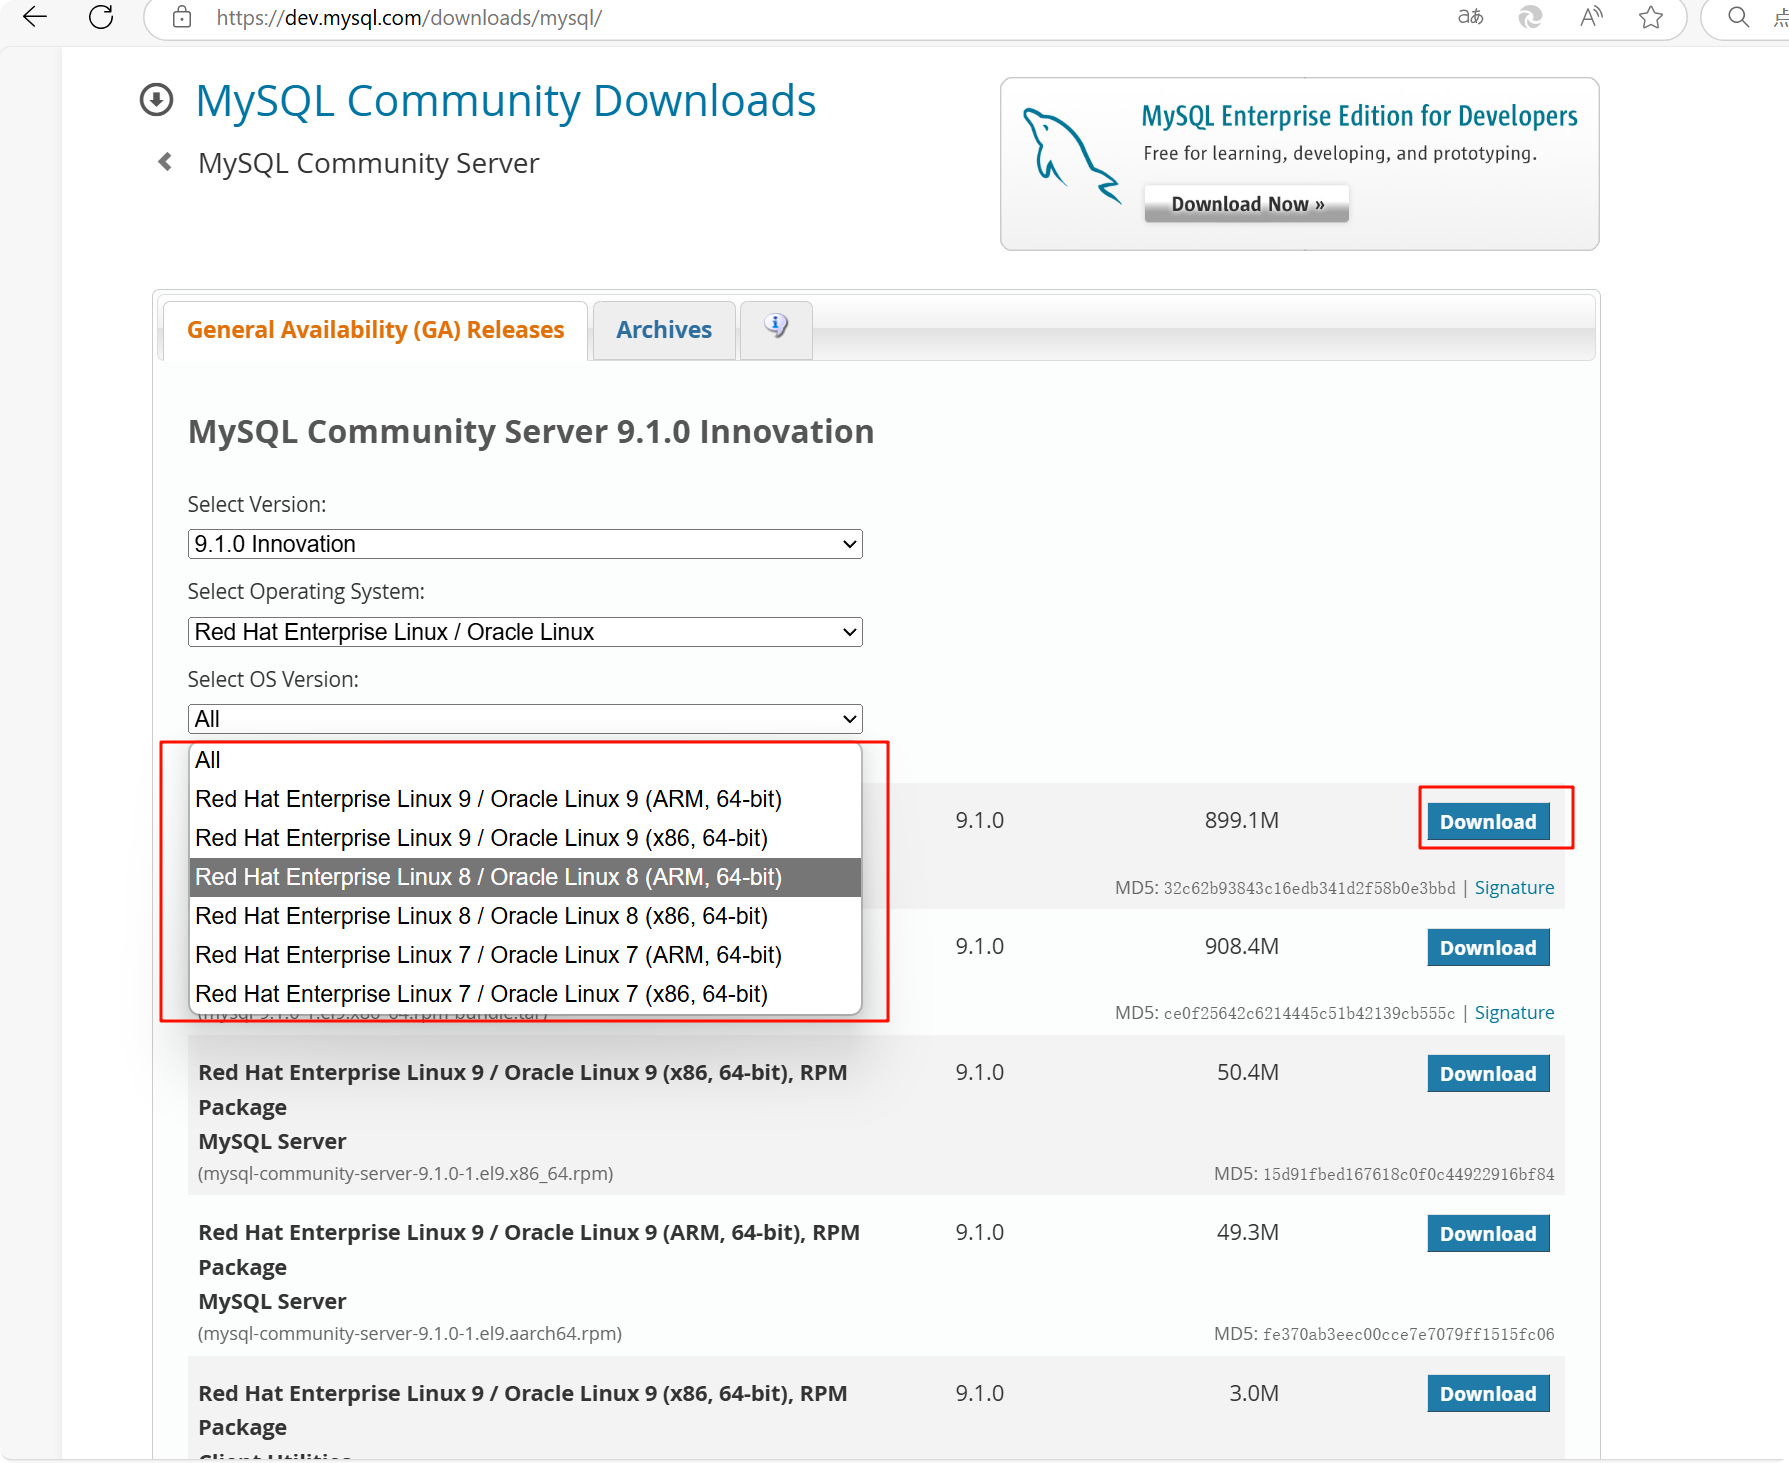
Task: Click Download for the 50.4M RPM Package
Action: point(1487,1073)
